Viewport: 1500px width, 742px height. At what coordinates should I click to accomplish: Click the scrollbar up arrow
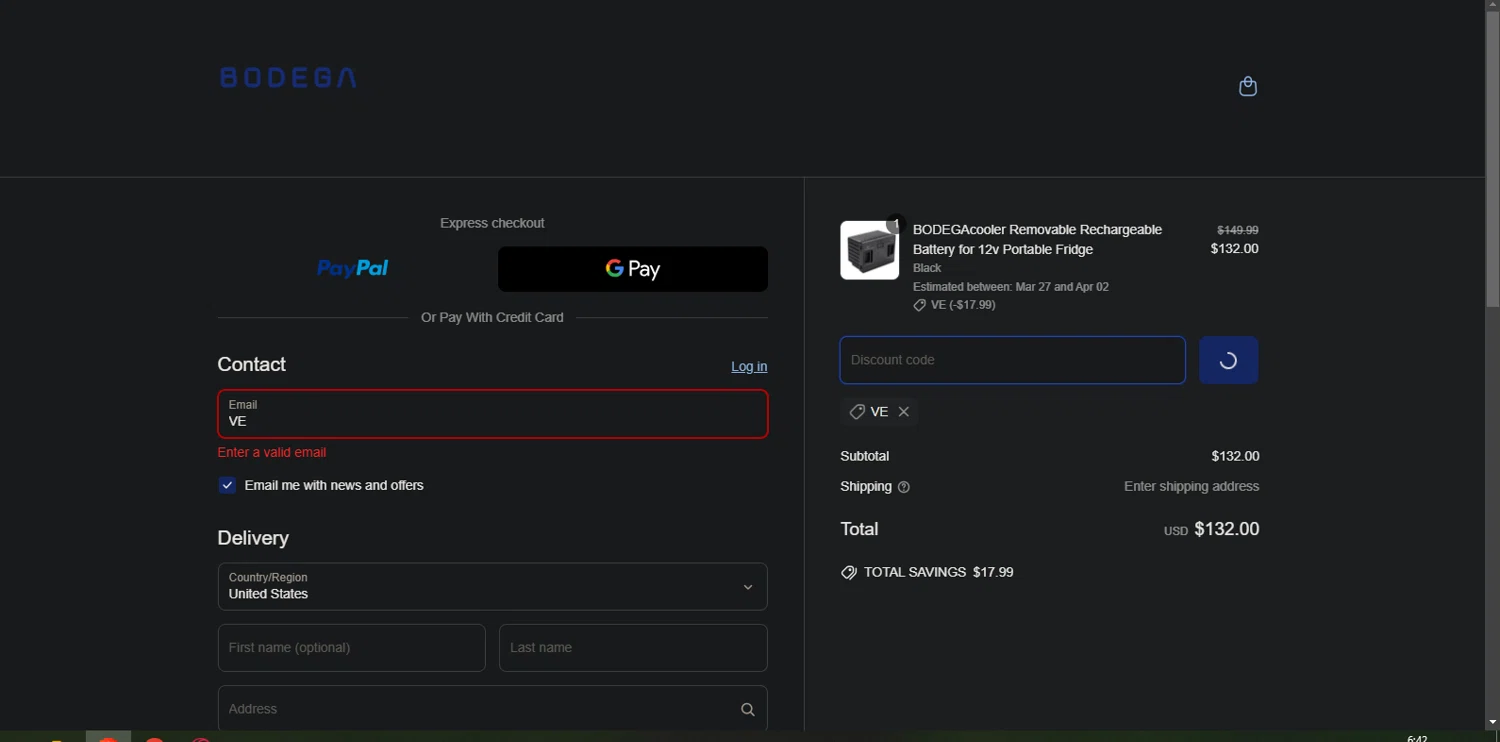tap(1492, 6)
